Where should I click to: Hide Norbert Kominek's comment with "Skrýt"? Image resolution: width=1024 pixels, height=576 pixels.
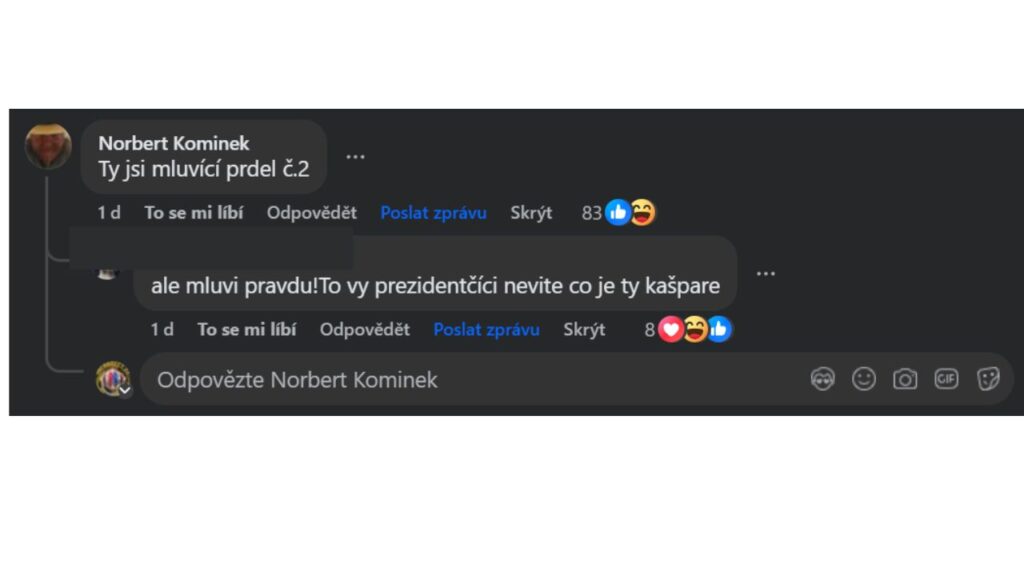(531, 213)
